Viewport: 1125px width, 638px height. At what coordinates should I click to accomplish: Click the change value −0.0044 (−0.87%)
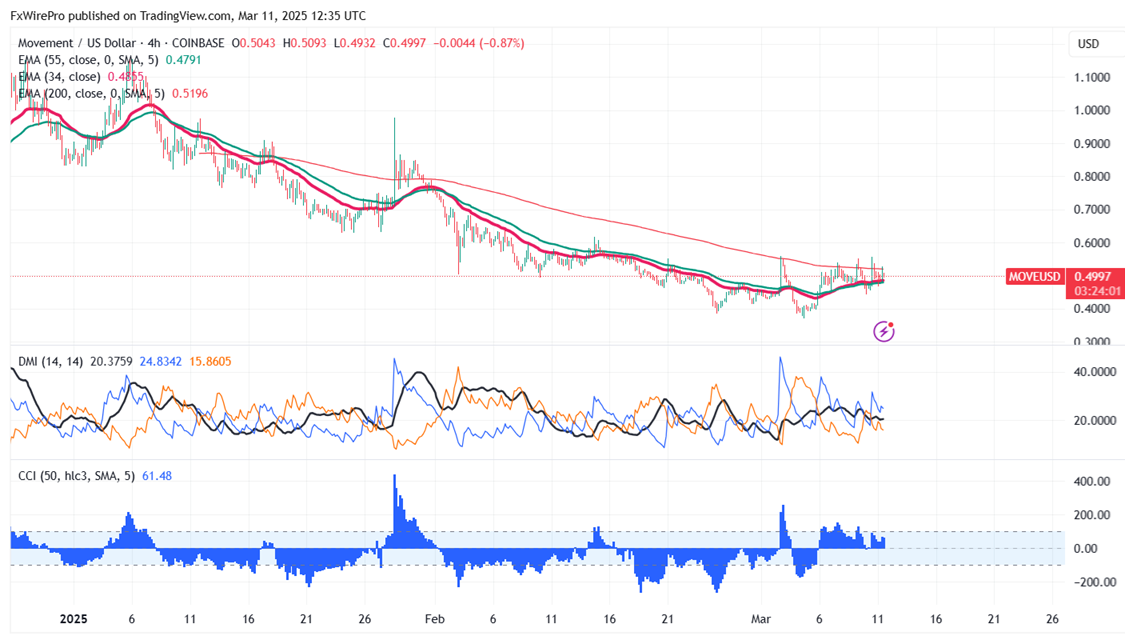(479, 43)
